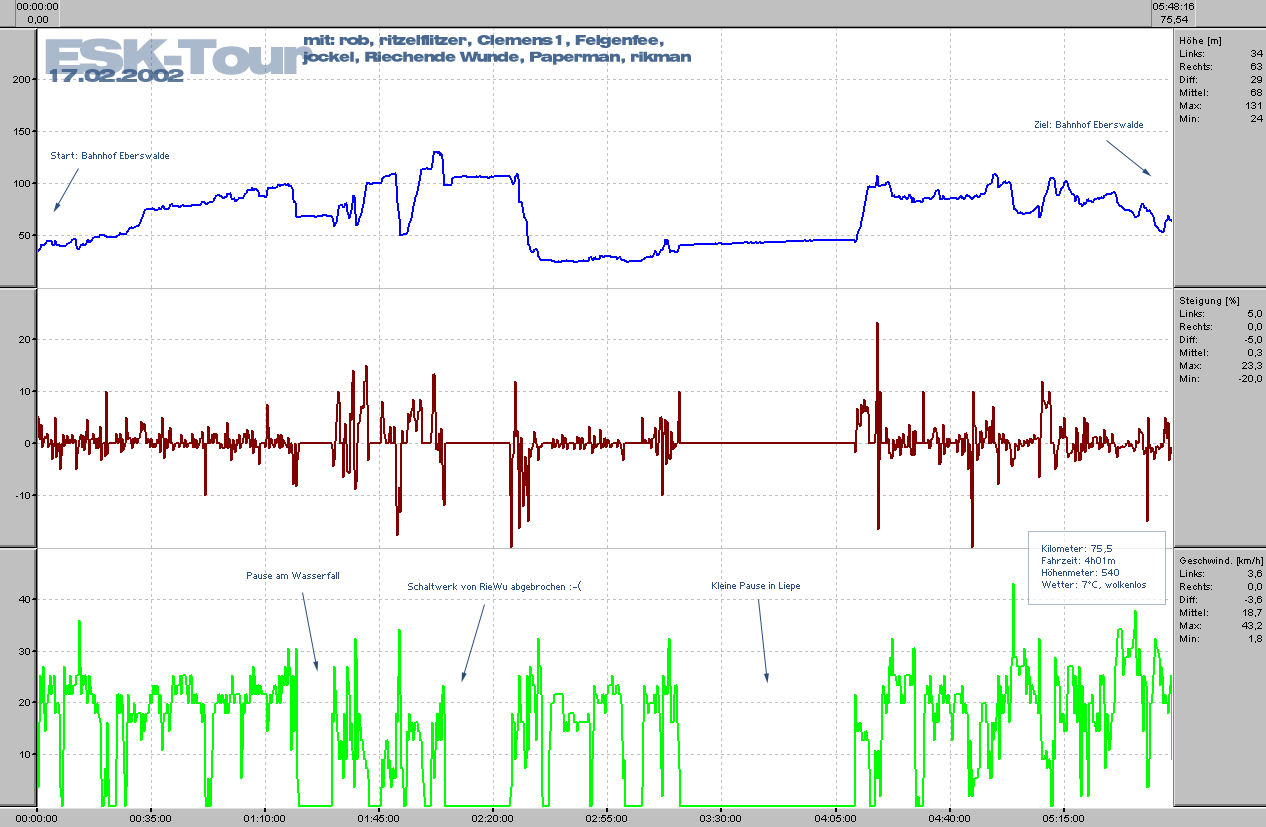Click the right cursor readout 05:48:16 at top
Screen dimensions: 1266x827
[x=1173, y=6]
